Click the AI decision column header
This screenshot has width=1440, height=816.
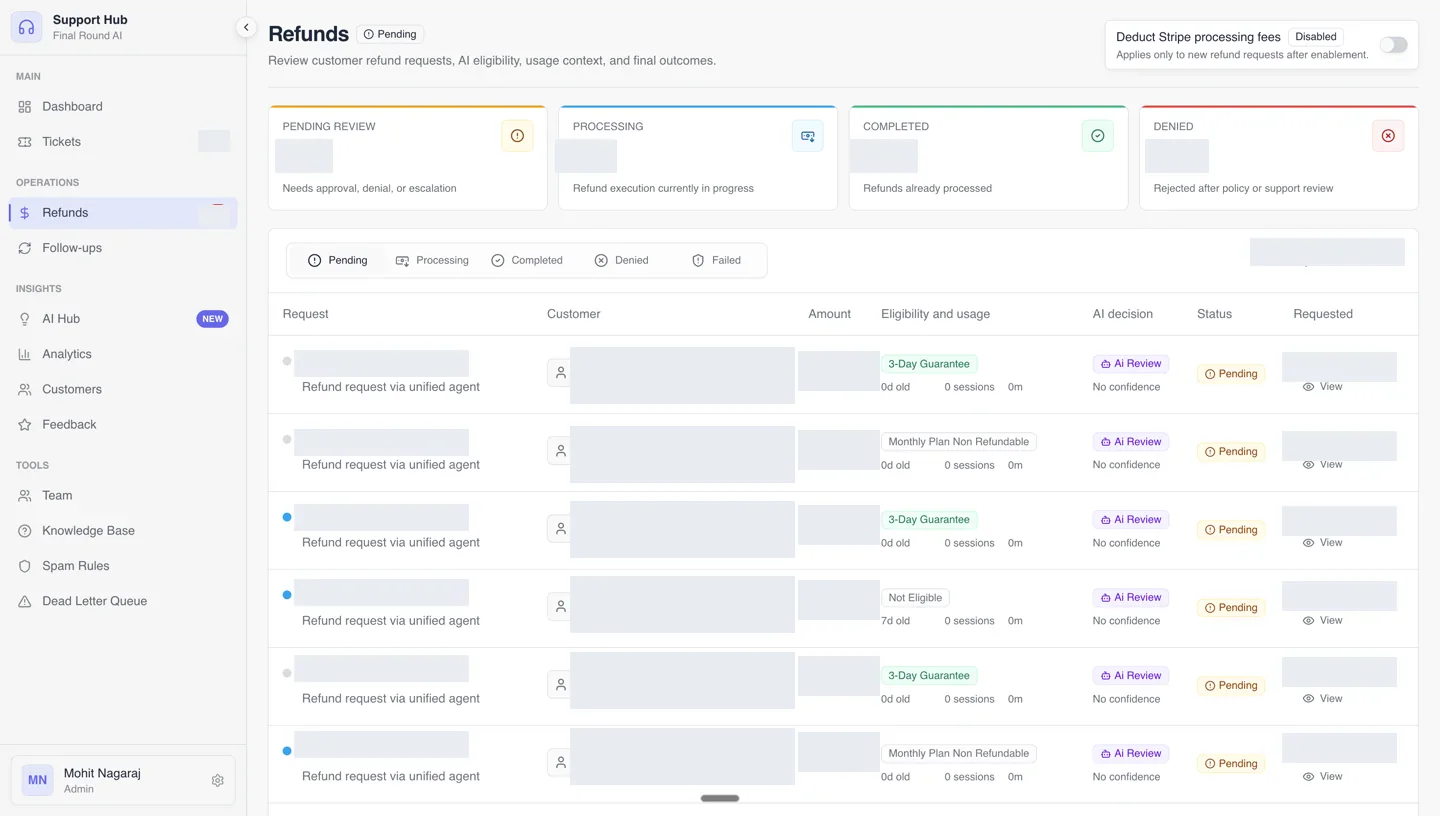(1123, 314)
